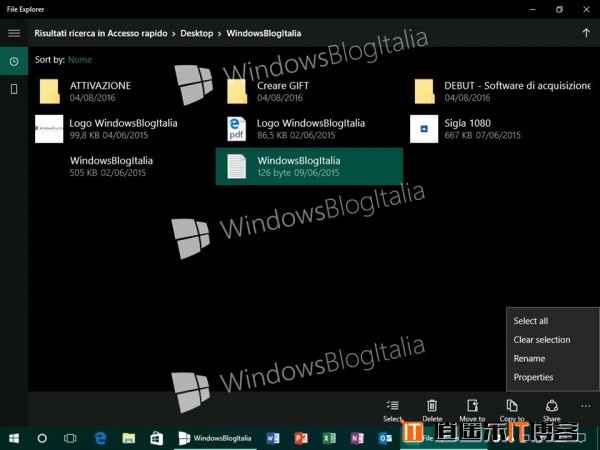Choose Rename from context menu

tap(529, 359)
